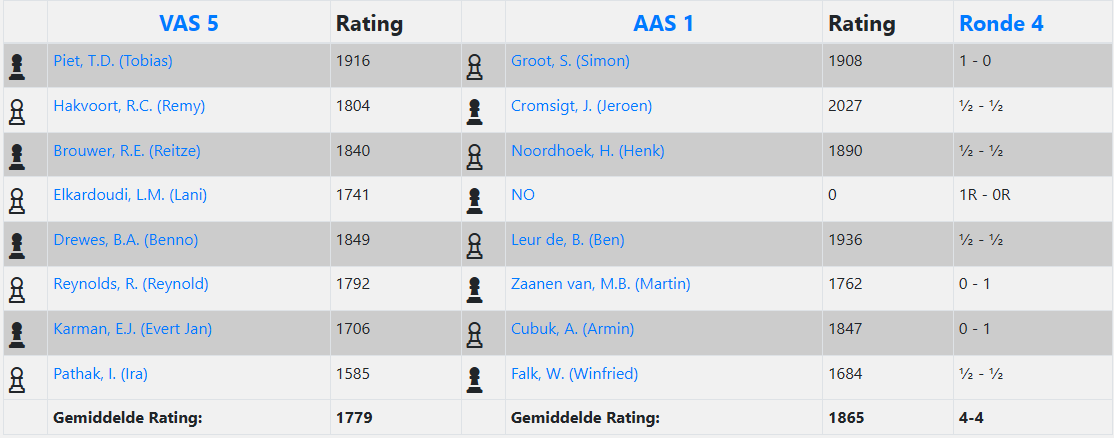
Task: Click black pawn icon beside NO opponent
Action: coord(474,201)
